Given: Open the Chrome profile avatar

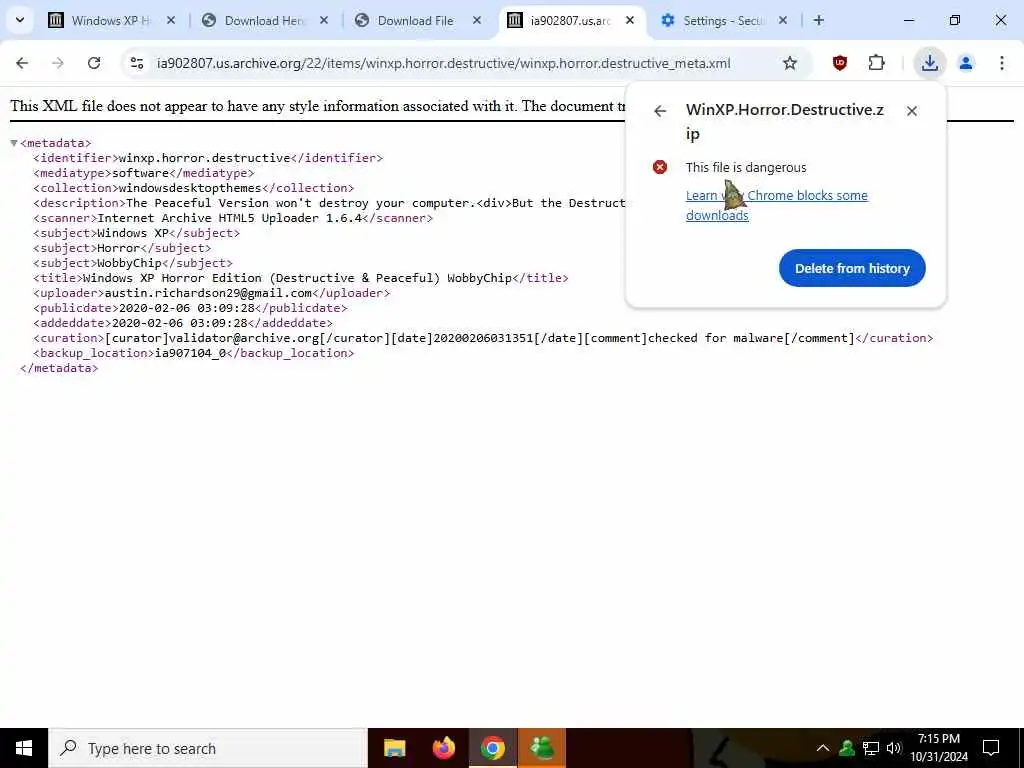Looking at the screenshot, I should pos(965,63).
